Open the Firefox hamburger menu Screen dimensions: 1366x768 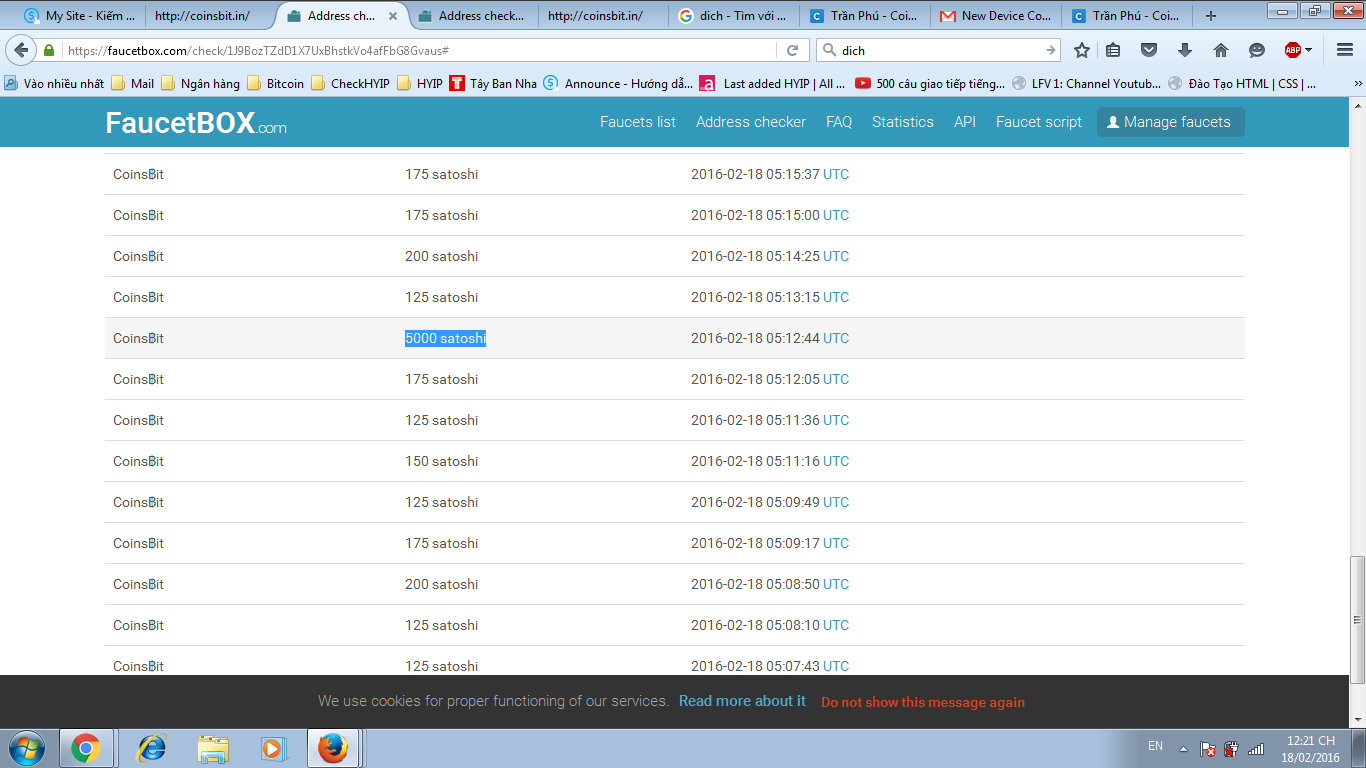click(x=1344, y=50)
